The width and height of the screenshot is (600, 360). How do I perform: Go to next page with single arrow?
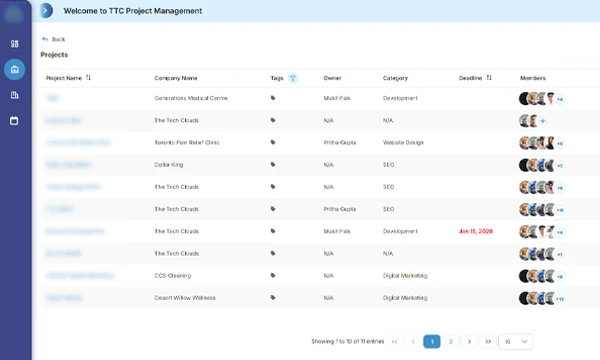pyautogui.click(x=470, y=342)
